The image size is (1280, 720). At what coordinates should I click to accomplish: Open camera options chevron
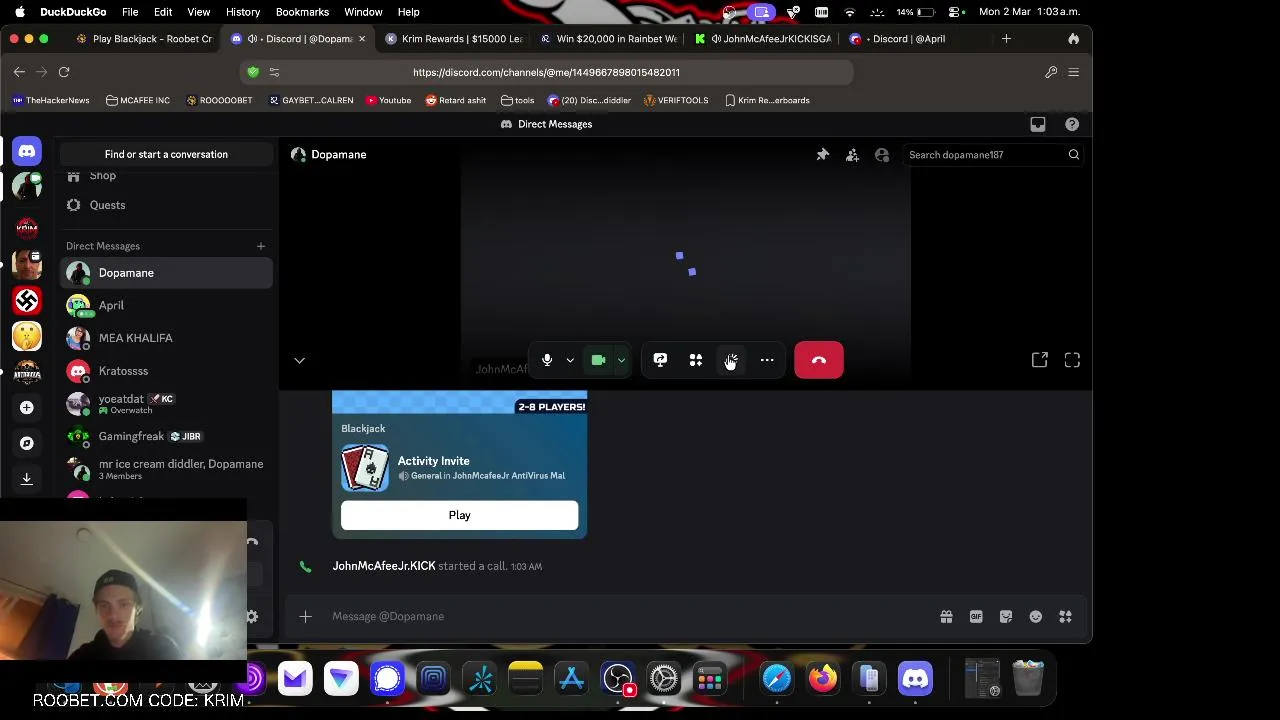click(621, 360)
